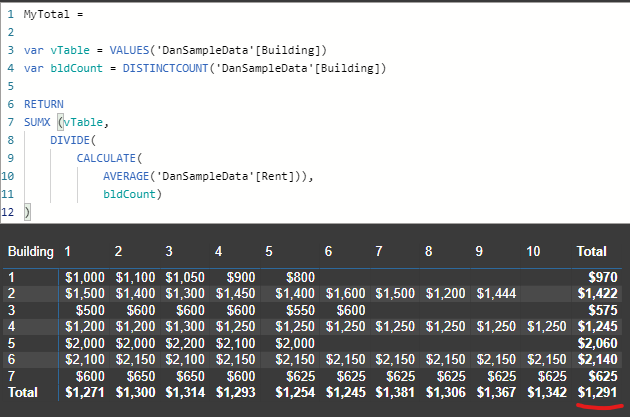This screenshot has width=630, height=417.
Task: Click the closing parenthesis on line 12
Action: 27,212
